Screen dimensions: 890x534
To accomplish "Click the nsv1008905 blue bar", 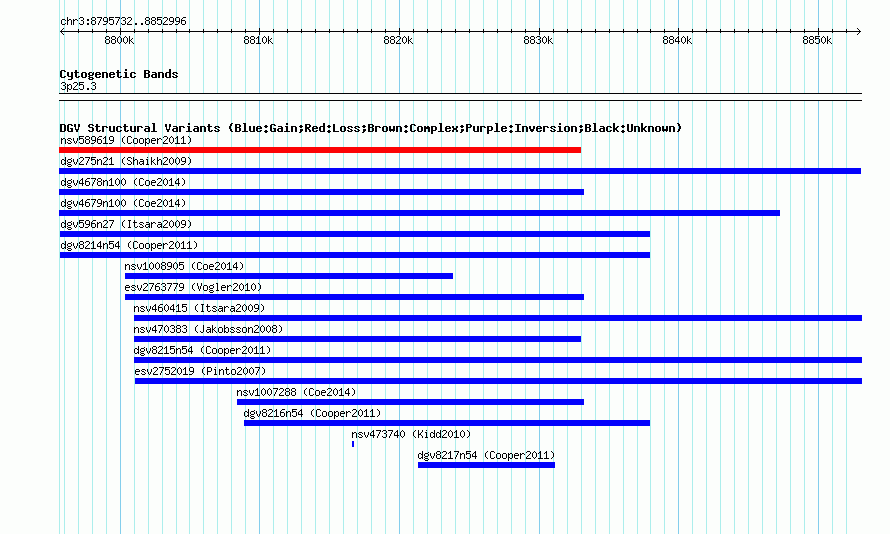I will (x=289, y=276).
